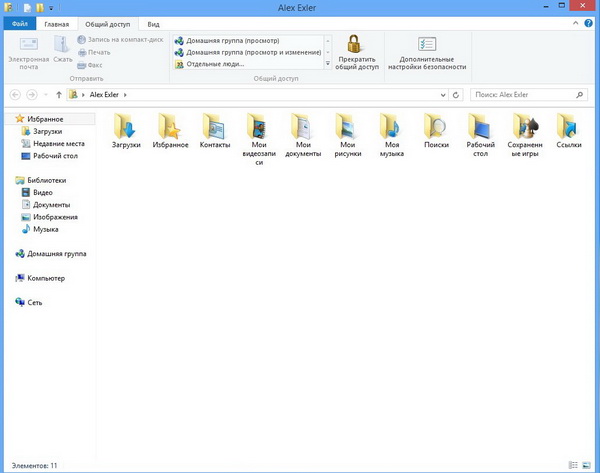Open the Загрузки folder icon
The image size is (600, 473).
click(x=126, y=126)
